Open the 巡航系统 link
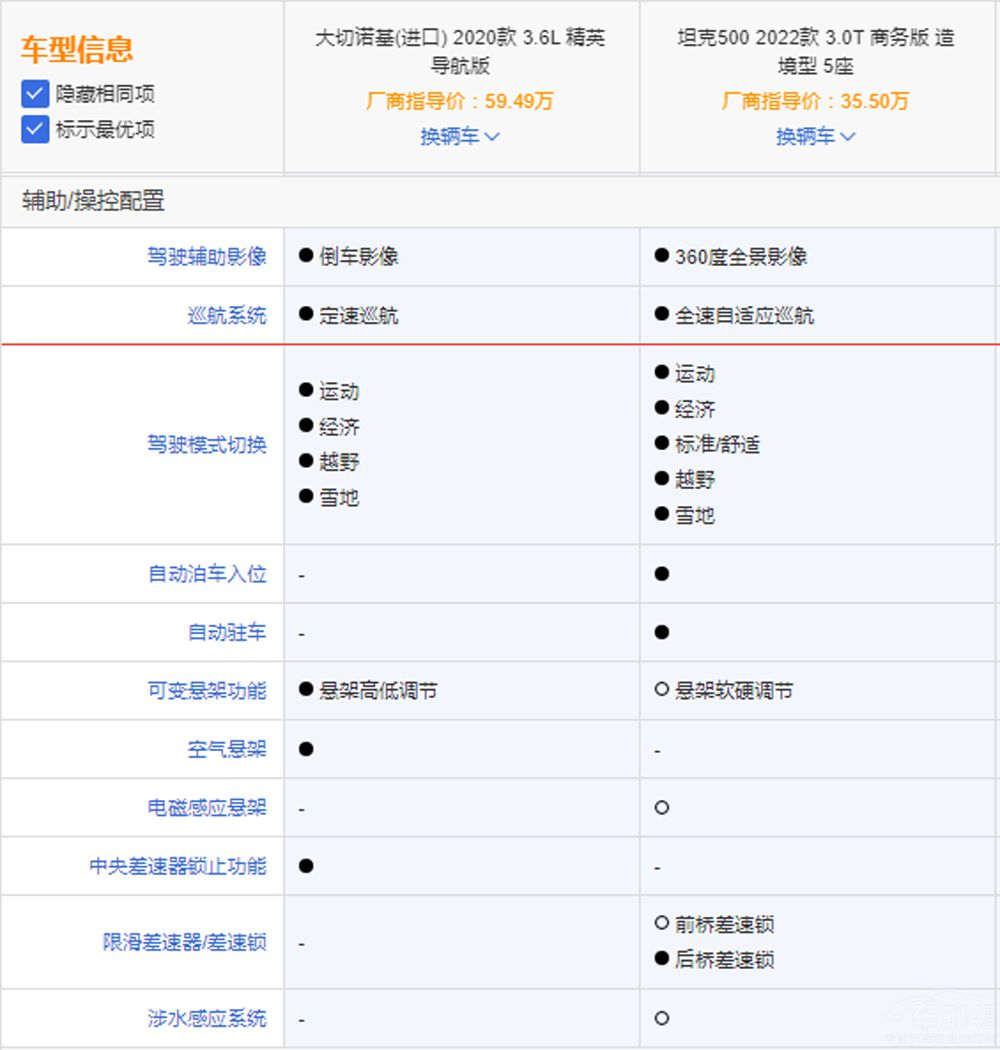This screenshot has width=1000, height=1050. tap(232, 315)
